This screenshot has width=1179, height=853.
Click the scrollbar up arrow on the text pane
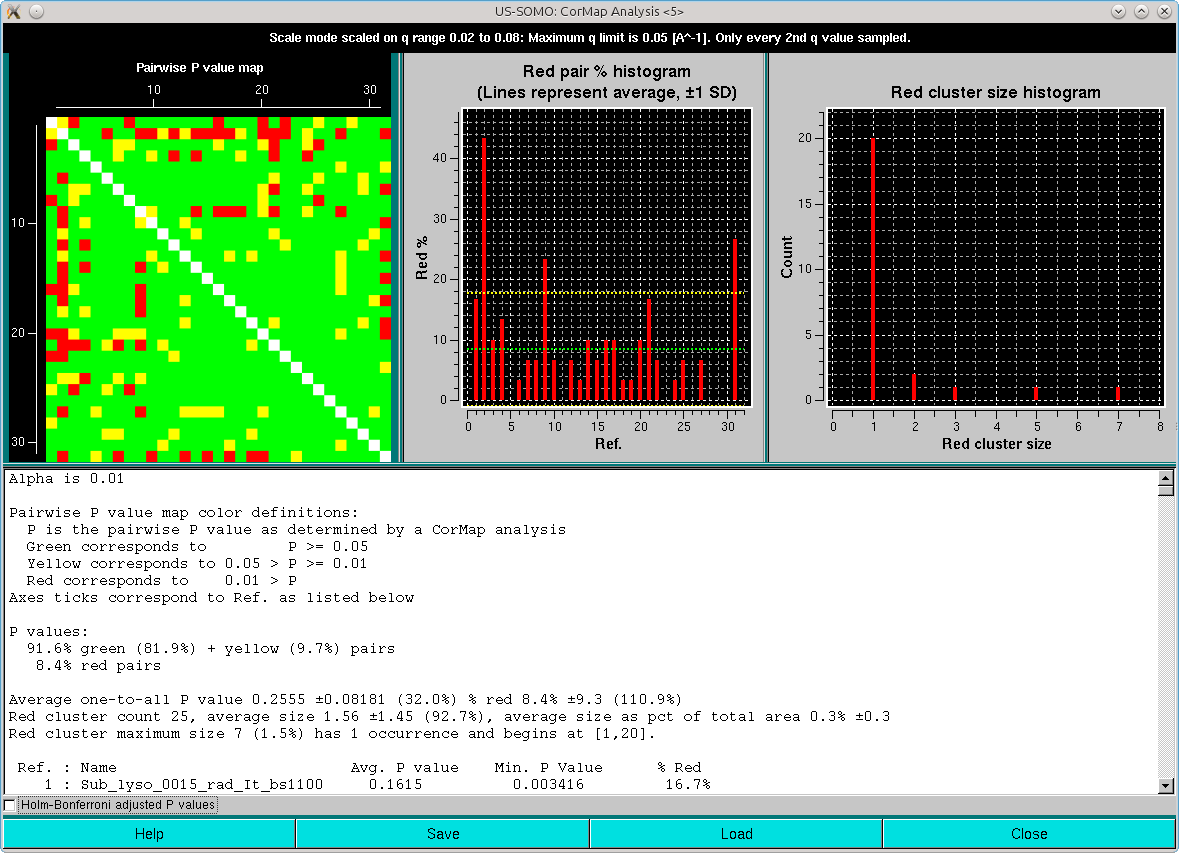point(1168,479)
